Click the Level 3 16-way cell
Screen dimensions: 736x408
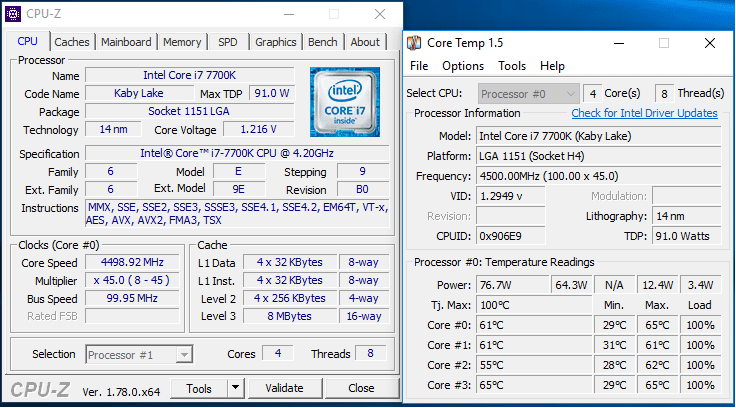[364, 316]
